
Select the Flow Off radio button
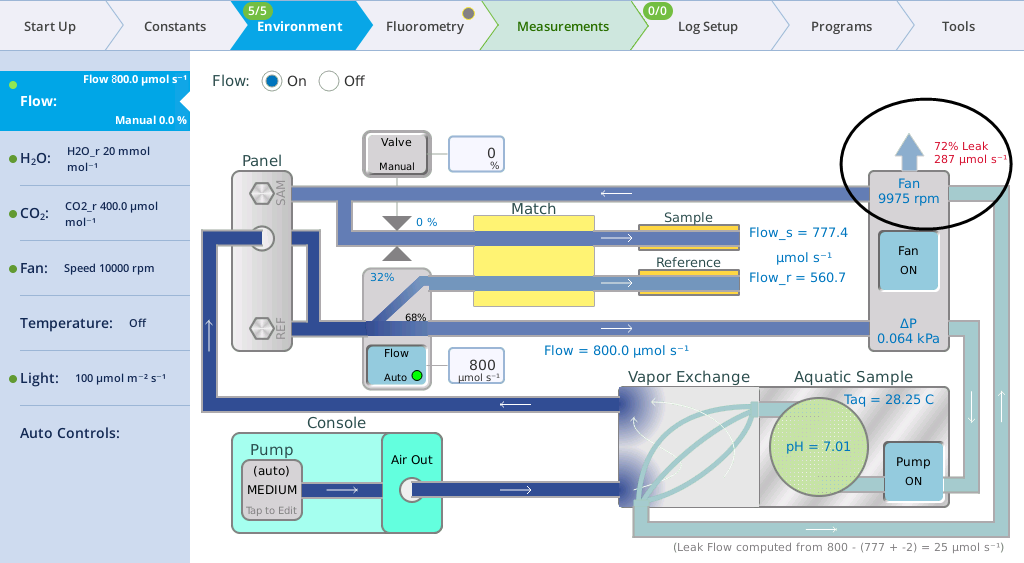tap(329, 81)
